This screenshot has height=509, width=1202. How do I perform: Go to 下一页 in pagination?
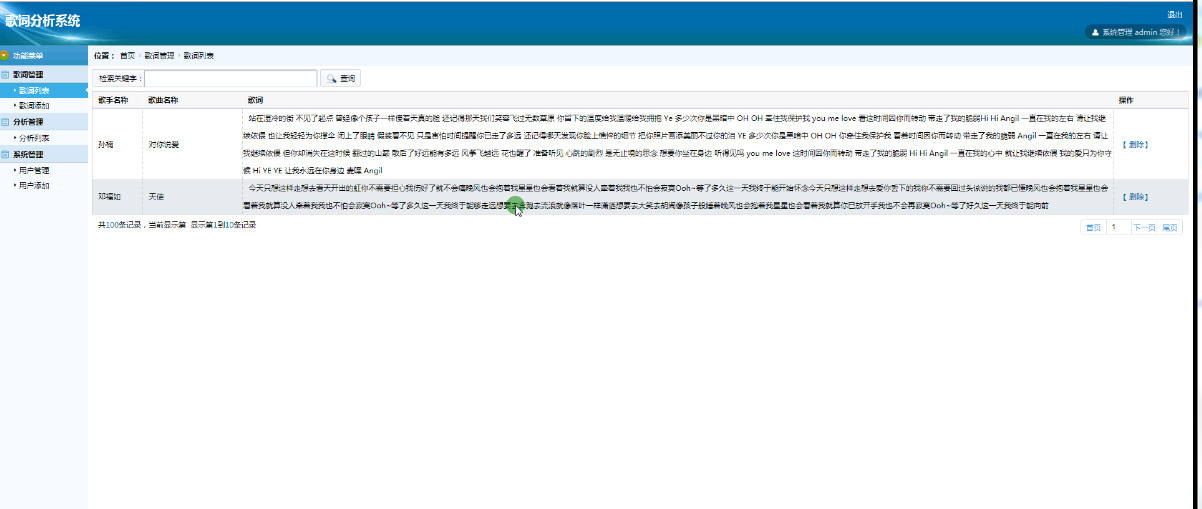click(x=1143, y=228)
